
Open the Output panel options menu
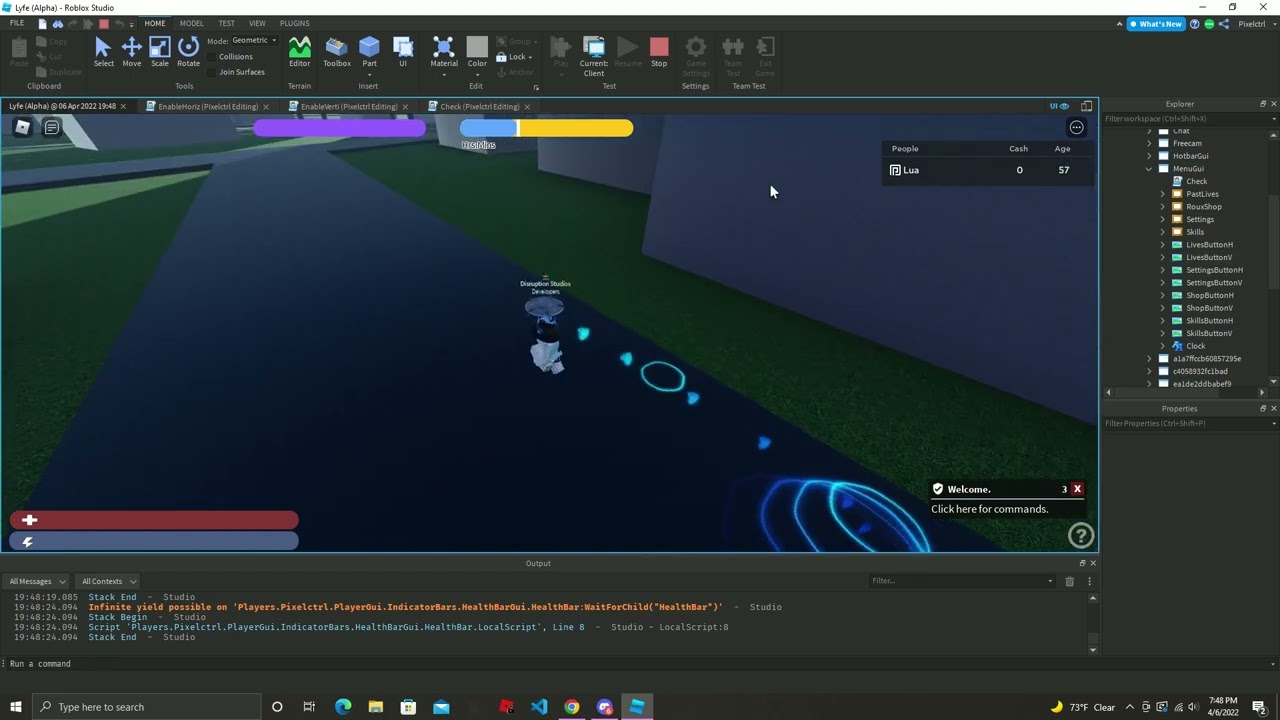[1090, 581]
